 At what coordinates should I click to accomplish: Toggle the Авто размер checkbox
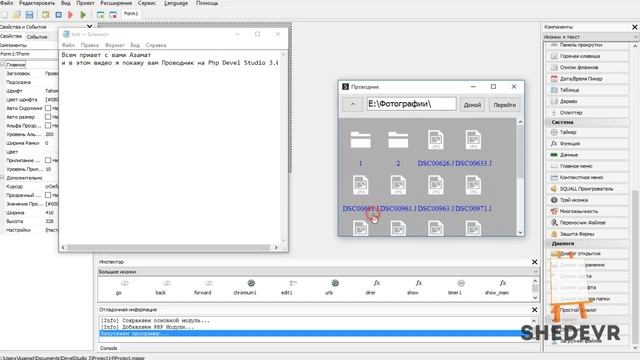point(48,117)
